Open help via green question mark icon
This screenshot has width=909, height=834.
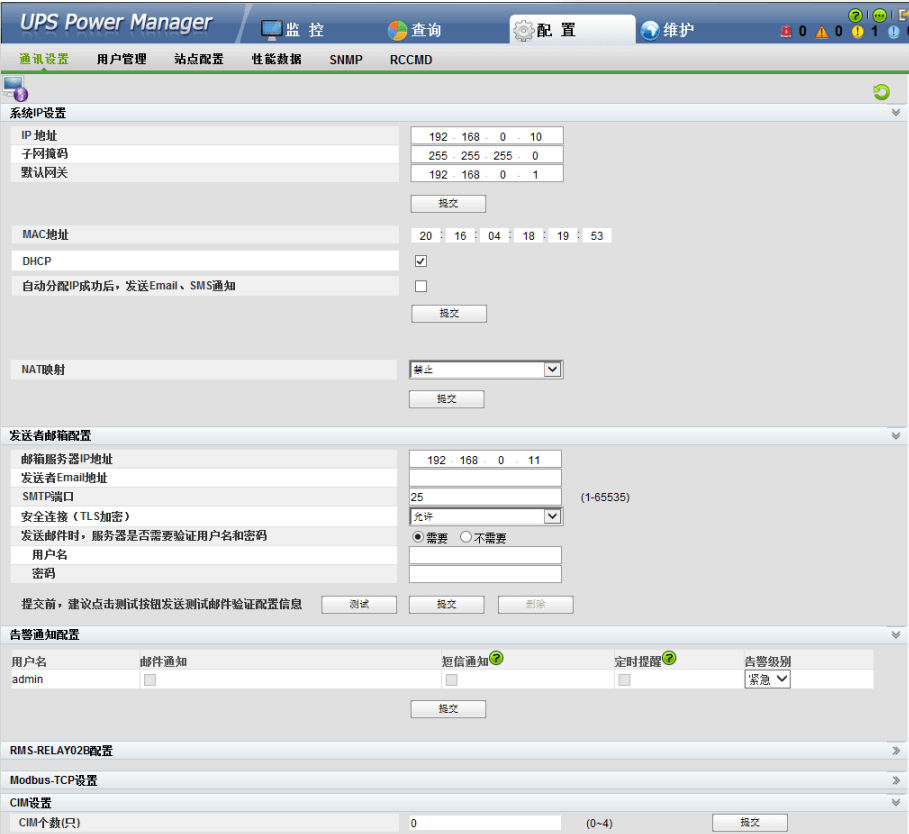[x=855, y=15]
